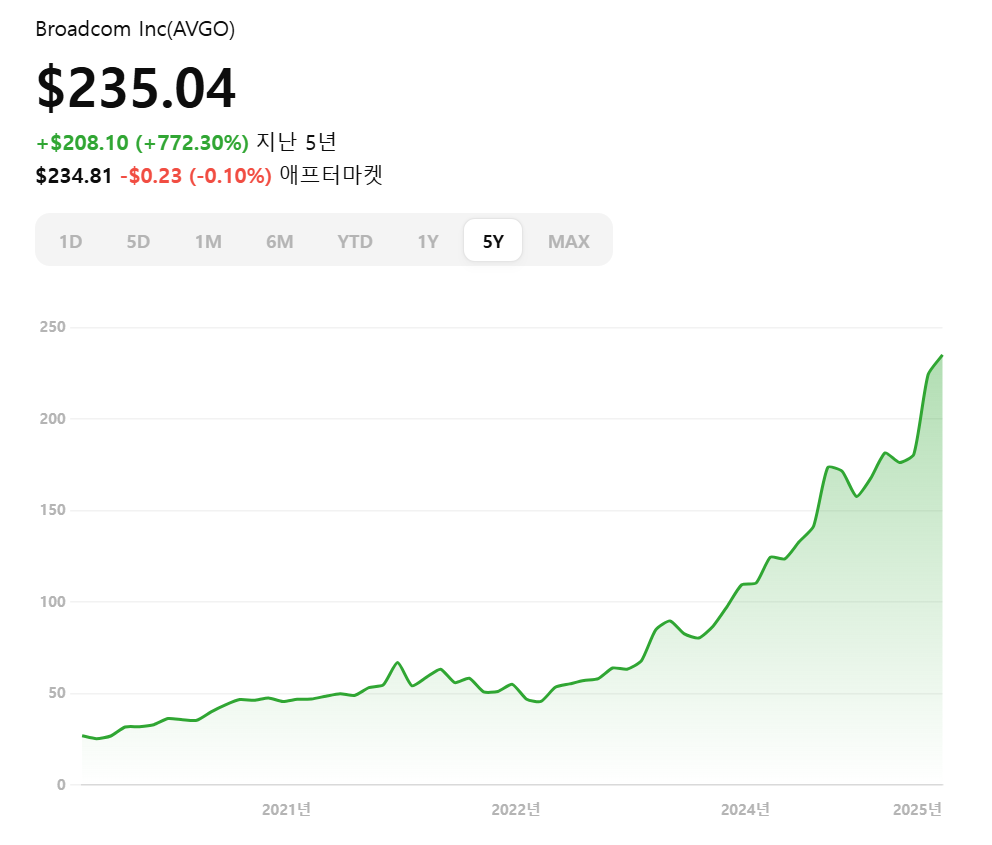Show the 1Y price history
The image size is (992, 845).
(x=428, y=241)
